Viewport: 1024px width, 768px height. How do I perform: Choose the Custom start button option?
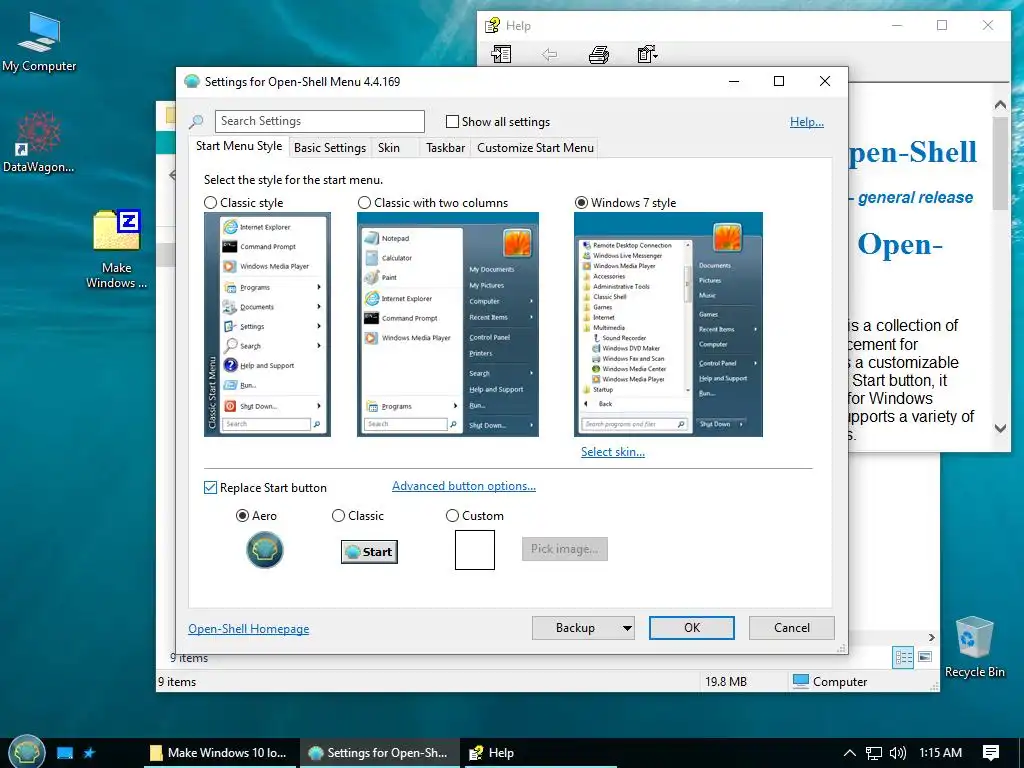pos(452,515)
